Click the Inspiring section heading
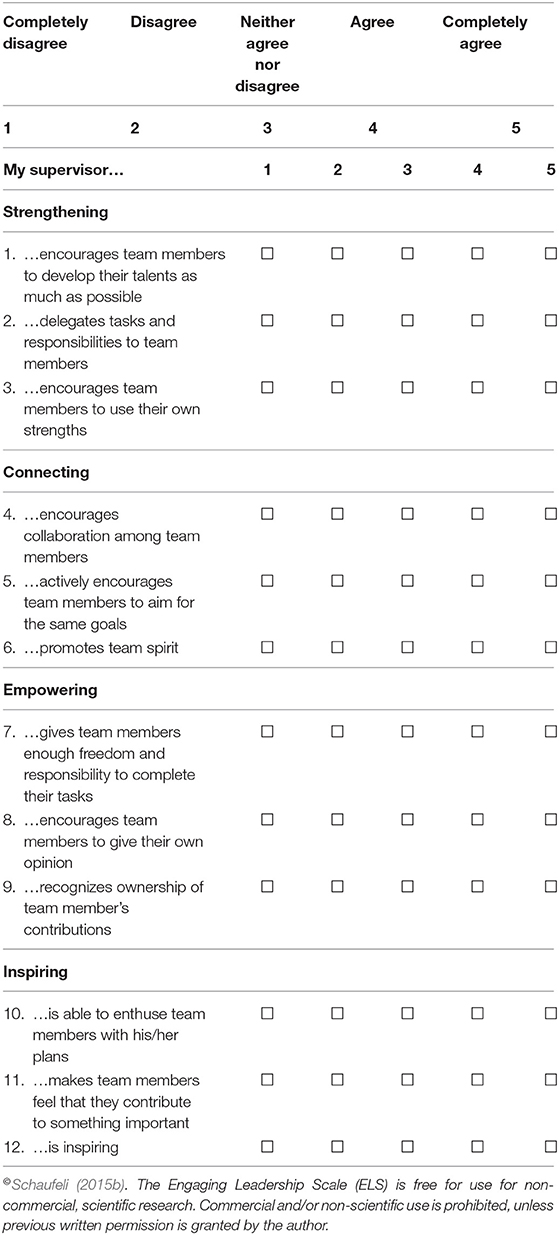 36,971
